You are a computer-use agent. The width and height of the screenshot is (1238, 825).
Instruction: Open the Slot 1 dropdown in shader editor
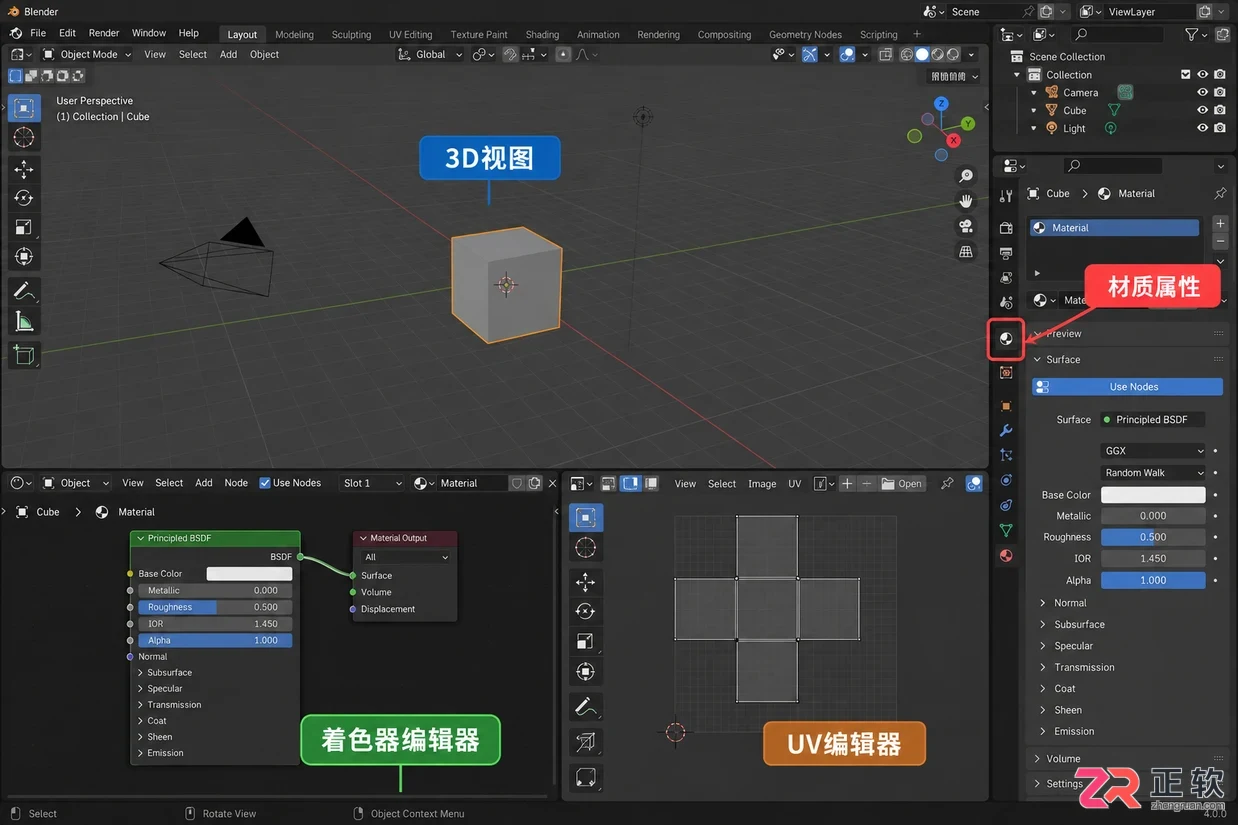coord(371,483)
